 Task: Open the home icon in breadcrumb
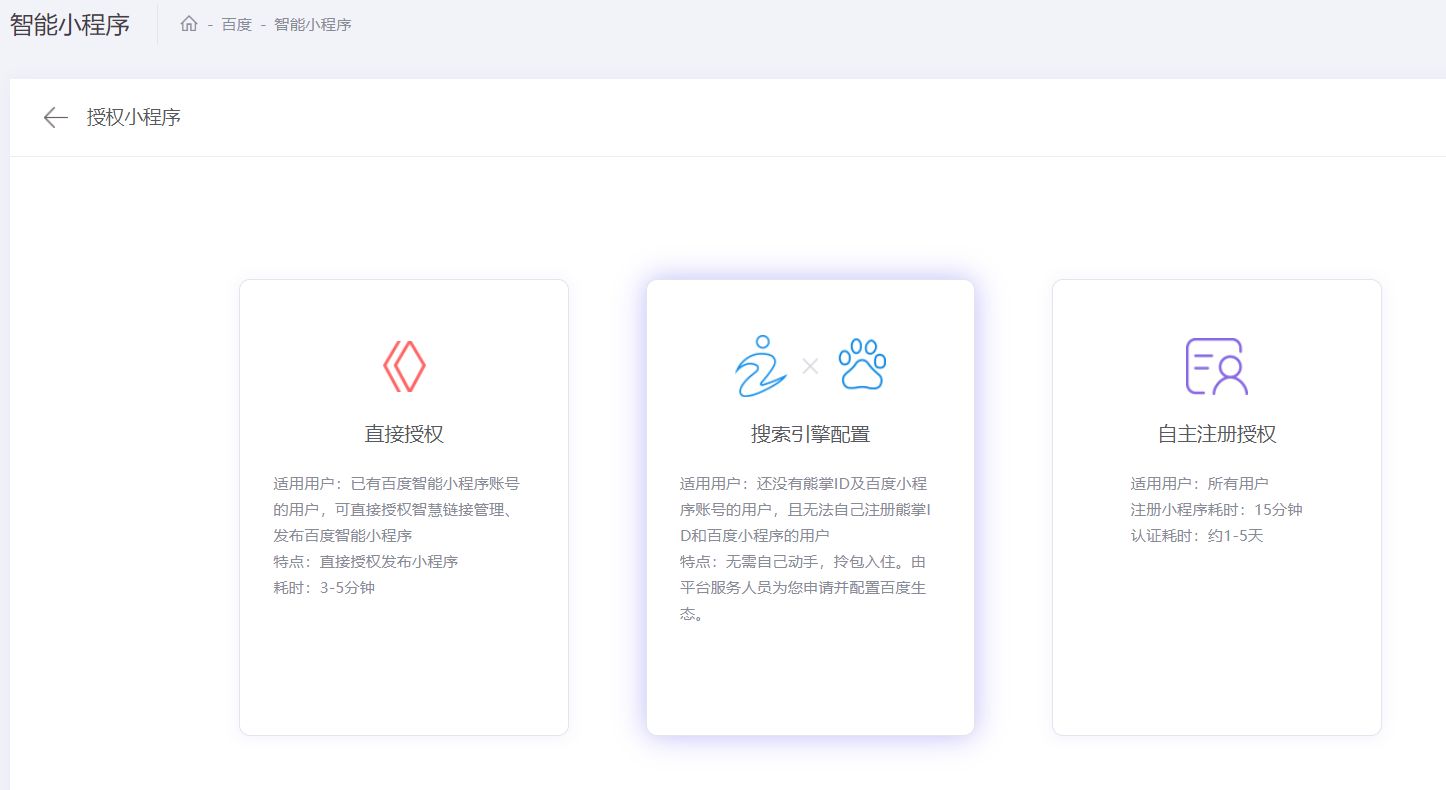pyautogui.click(x=189, y=24)
